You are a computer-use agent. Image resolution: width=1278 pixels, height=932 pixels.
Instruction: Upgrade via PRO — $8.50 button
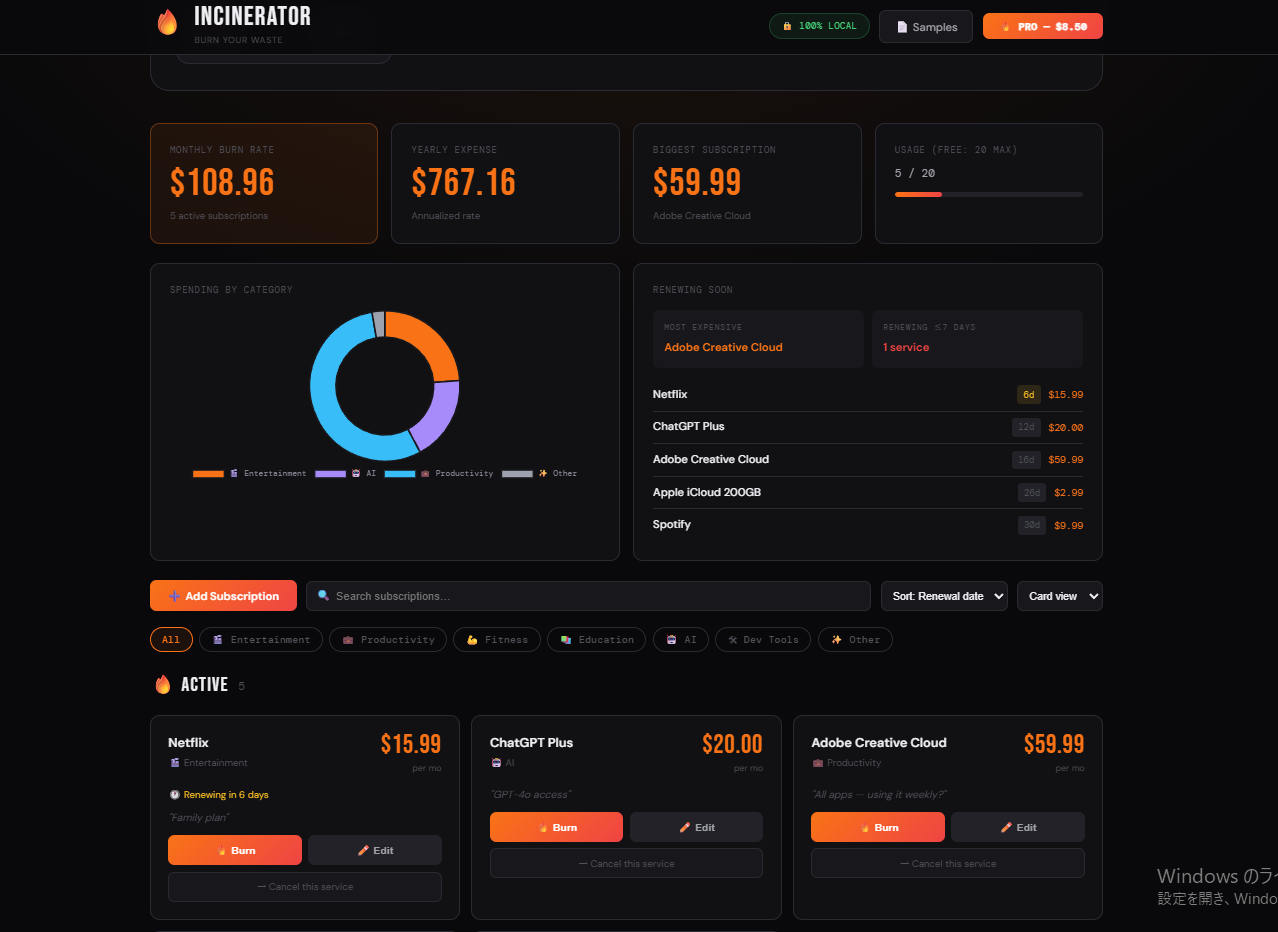(x=1043, y=27)
